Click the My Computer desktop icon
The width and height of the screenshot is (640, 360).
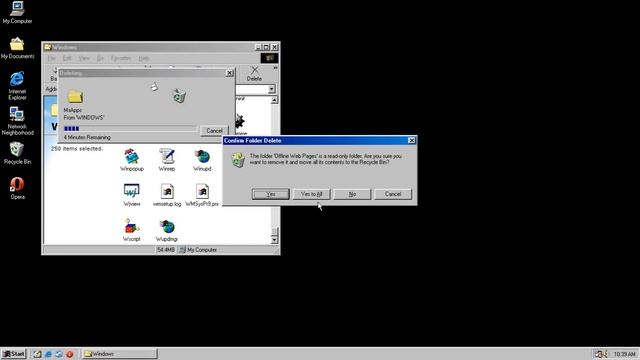[x=17, y=9]
